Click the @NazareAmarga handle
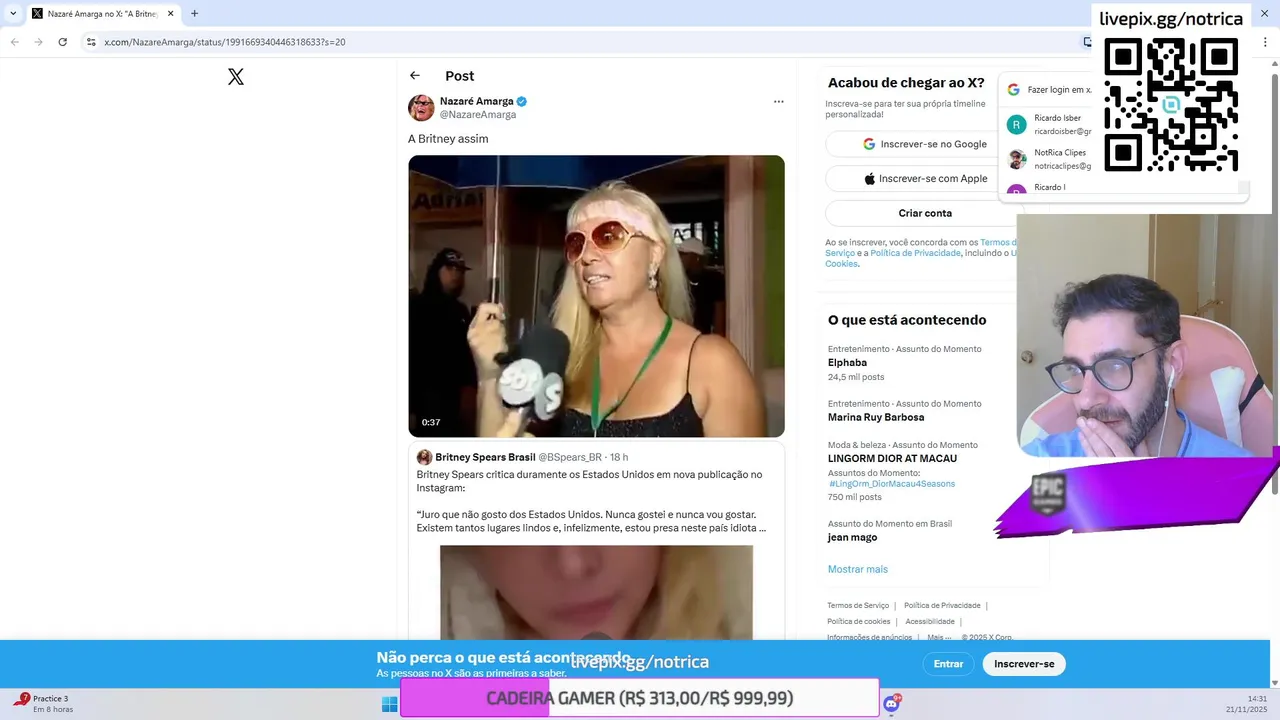The height and width of the screenshot is (720, 1280). [x=478, y=115]
